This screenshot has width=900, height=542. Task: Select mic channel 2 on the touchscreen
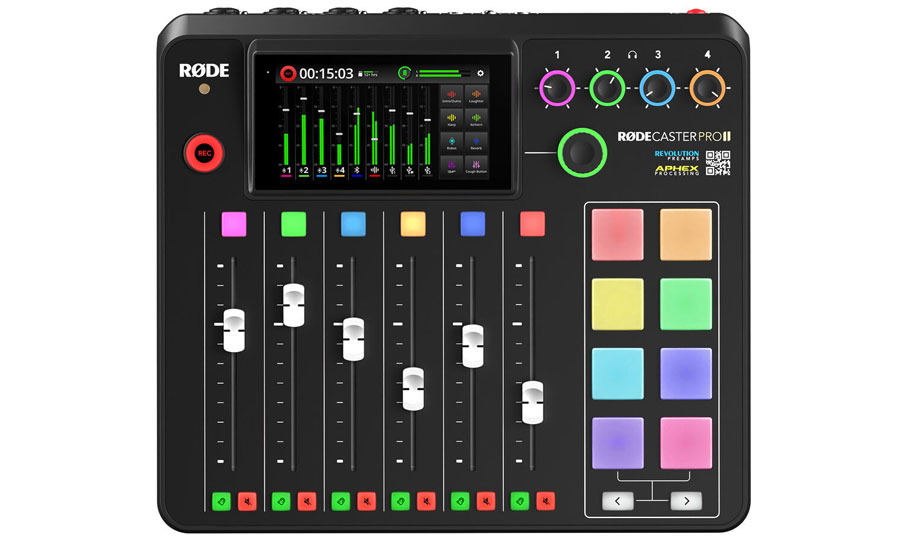coord(304,171)
